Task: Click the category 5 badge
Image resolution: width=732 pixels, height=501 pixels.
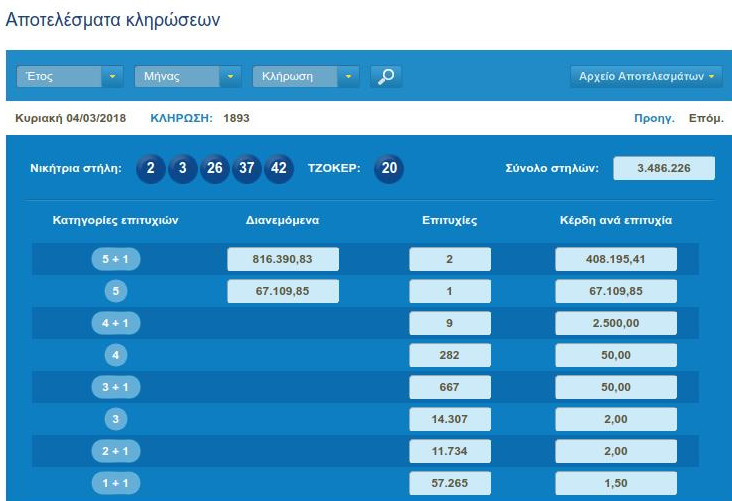Action: pyautogui.click(x=115, y=291)
